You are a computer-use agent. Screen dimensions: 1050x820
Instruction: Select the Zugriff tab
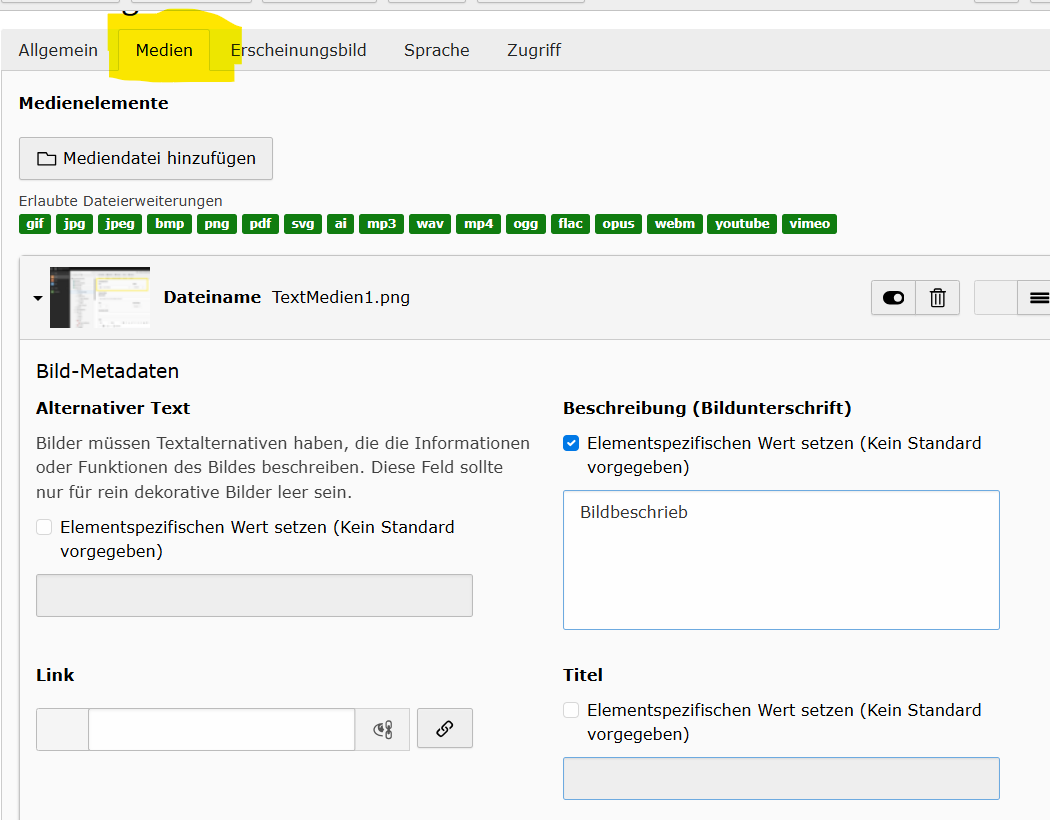tap(534, 50)
